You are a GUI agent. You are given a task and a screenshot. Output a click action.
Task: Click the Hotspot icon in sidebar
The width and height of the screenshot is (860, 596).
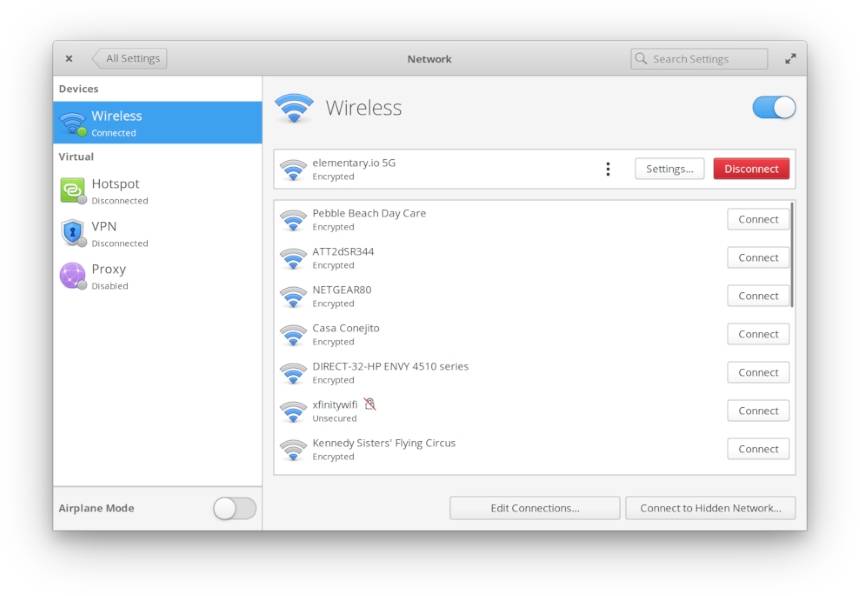pyautogui.click(x=72, y=190)
